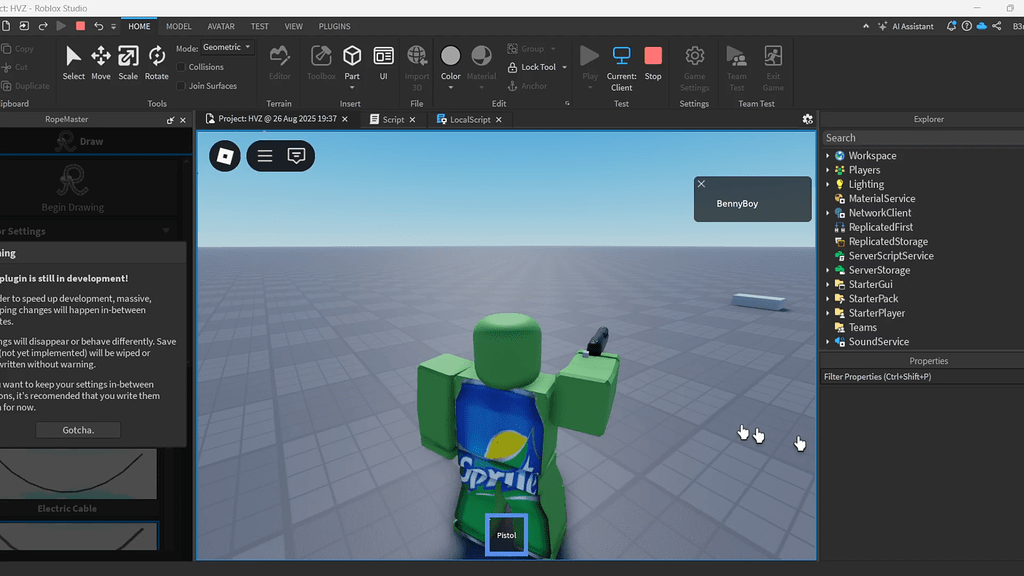Open the Mode: Geometric dropdown

pos(226,46)
